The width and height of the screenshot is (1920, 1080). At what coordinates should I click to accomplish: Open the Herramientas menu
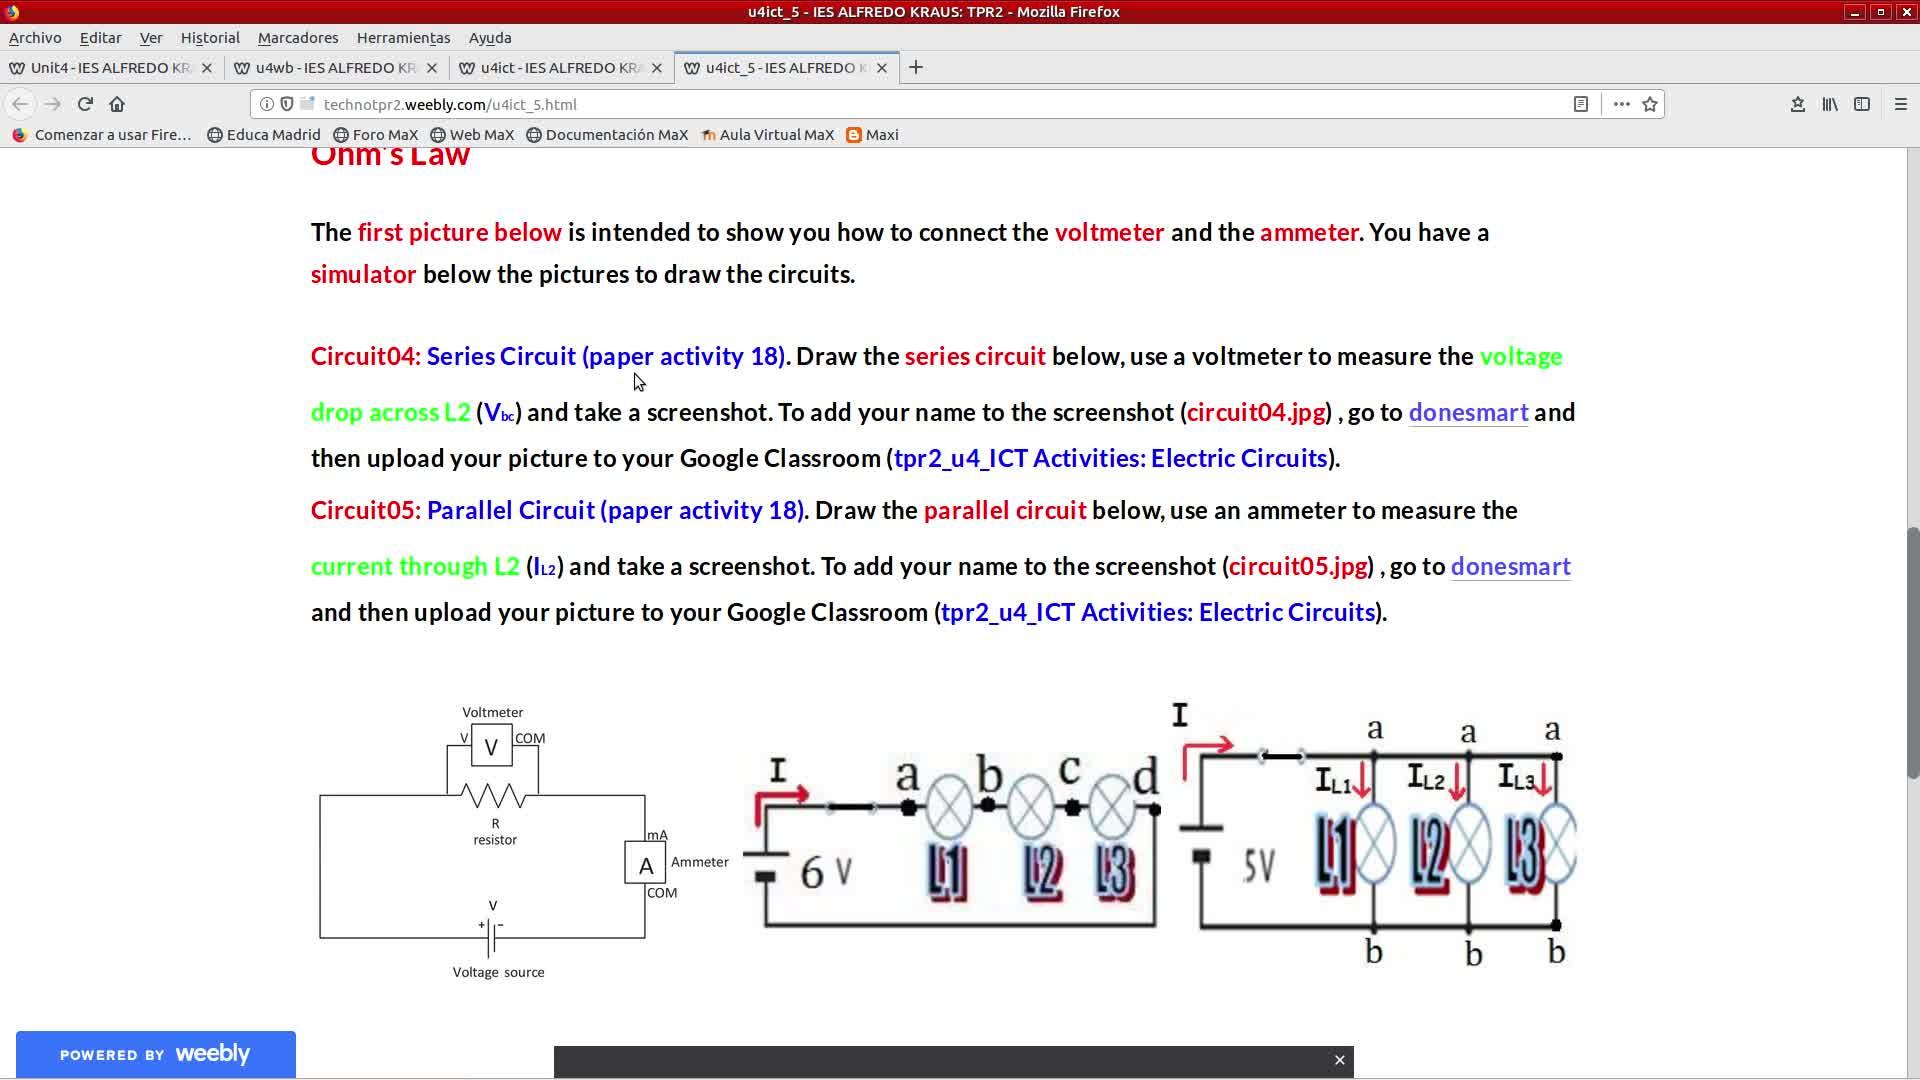pos(403,38)
